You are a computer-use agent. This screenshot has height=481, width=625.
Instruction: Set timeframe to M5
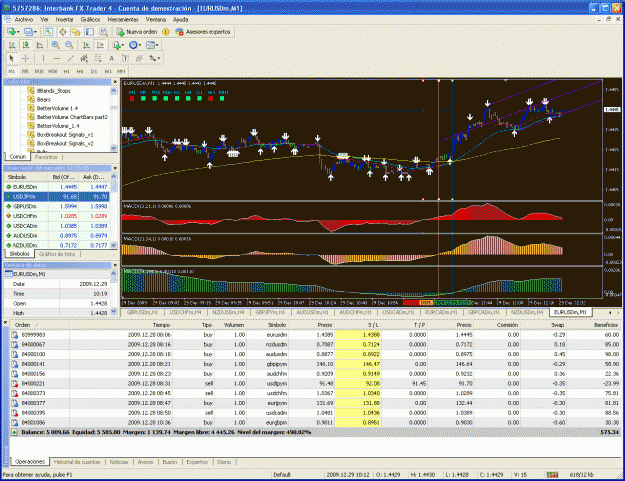pos(25,71)
